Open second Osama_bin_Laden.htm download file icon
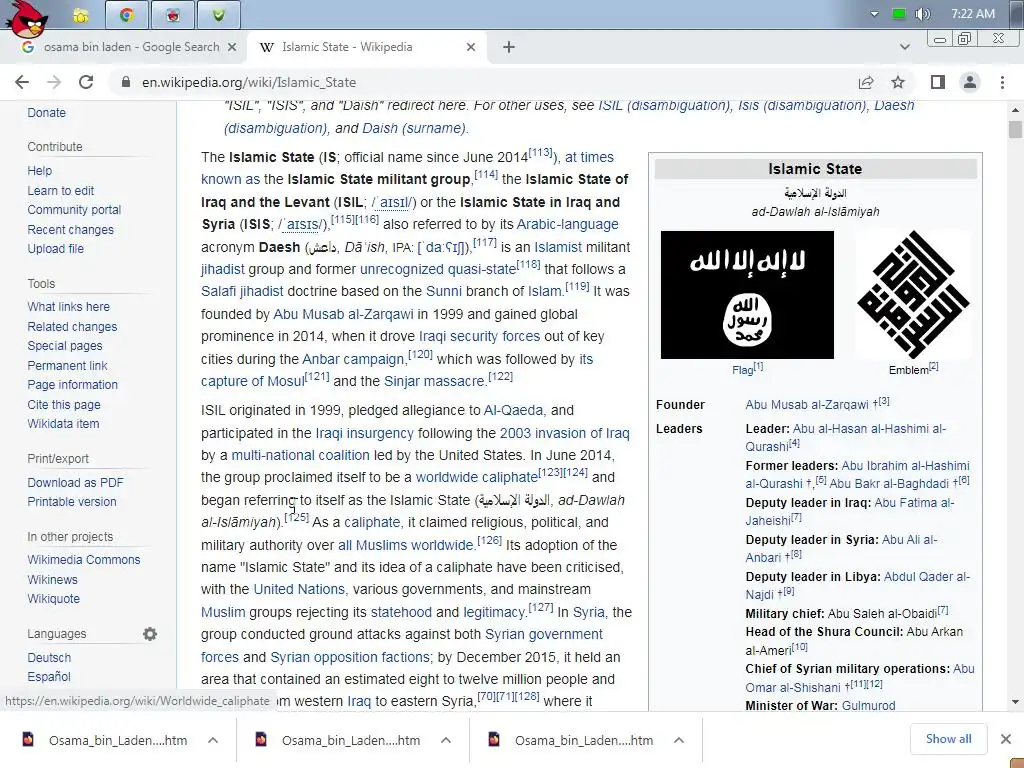The height and width of the screenshot is (768, 1024). [x=261, y=739]
